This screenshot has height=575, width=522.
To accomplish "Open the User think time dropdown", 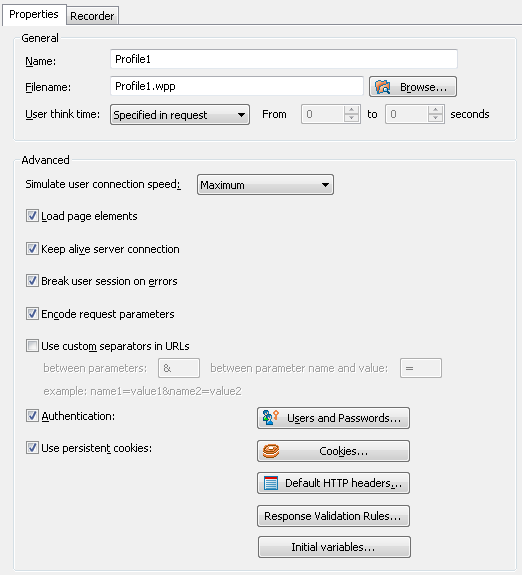I will pos(180,115).
